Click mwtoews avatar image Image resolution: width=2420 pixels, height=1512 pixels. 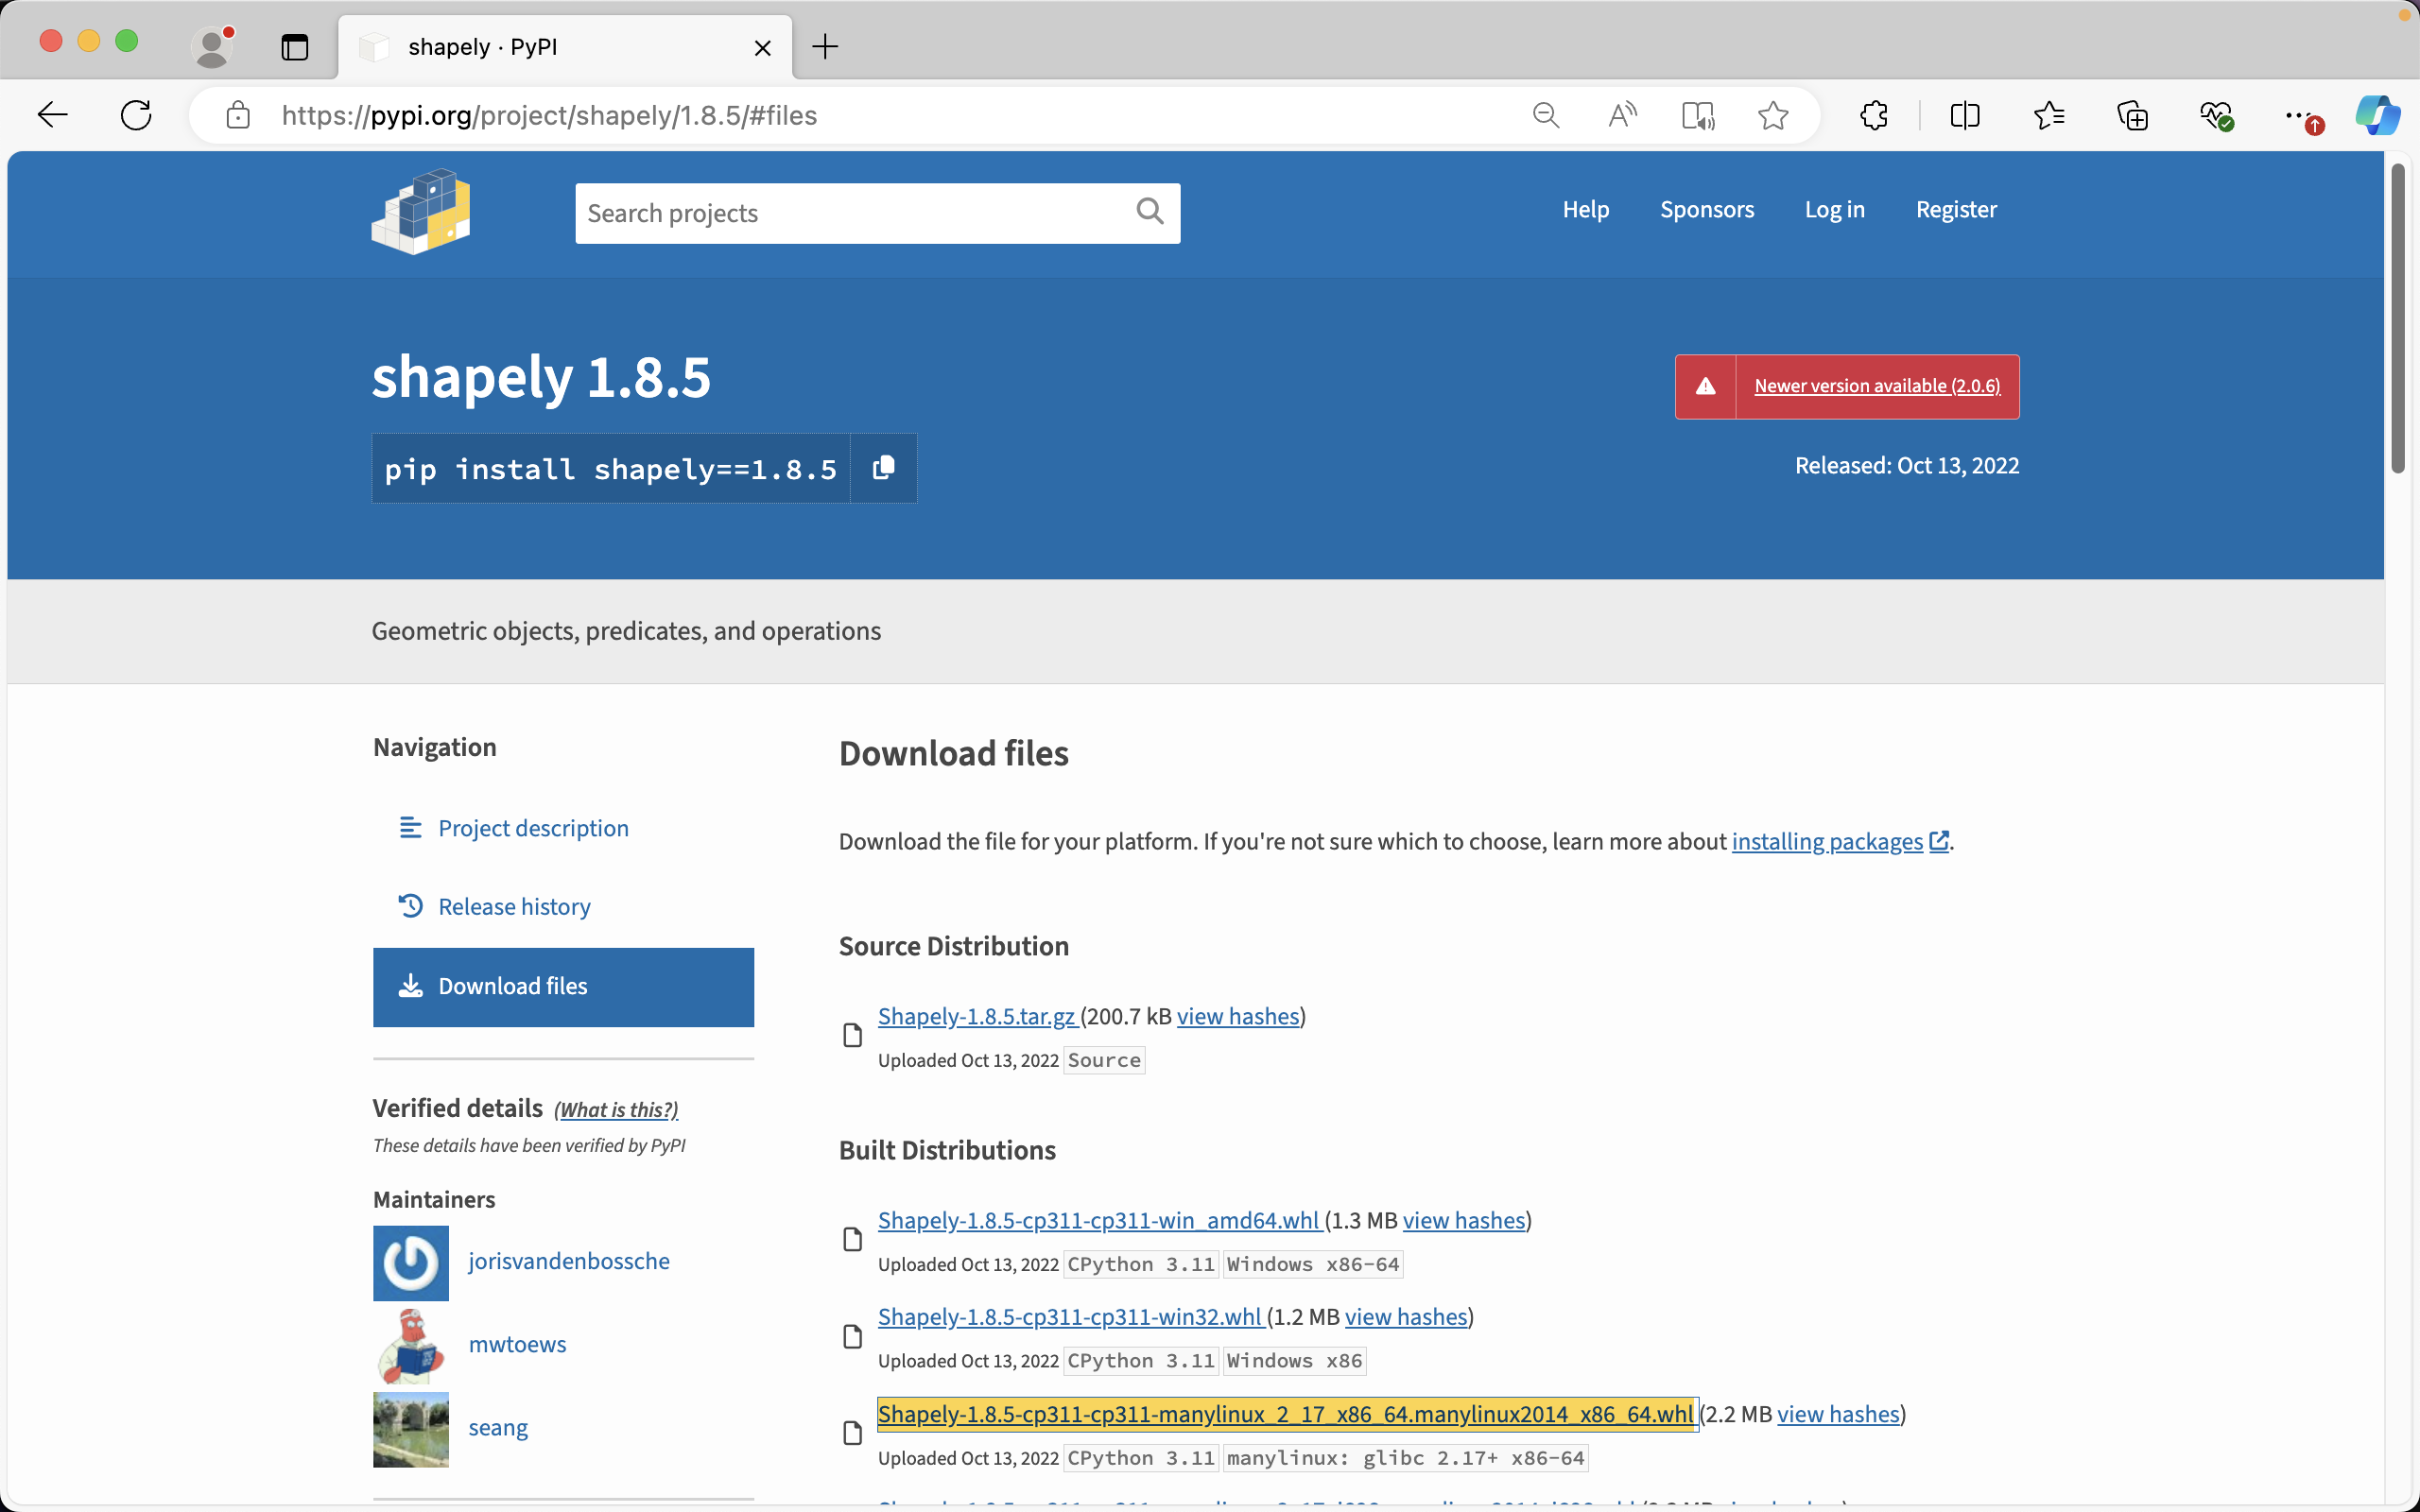[411, 1346]
